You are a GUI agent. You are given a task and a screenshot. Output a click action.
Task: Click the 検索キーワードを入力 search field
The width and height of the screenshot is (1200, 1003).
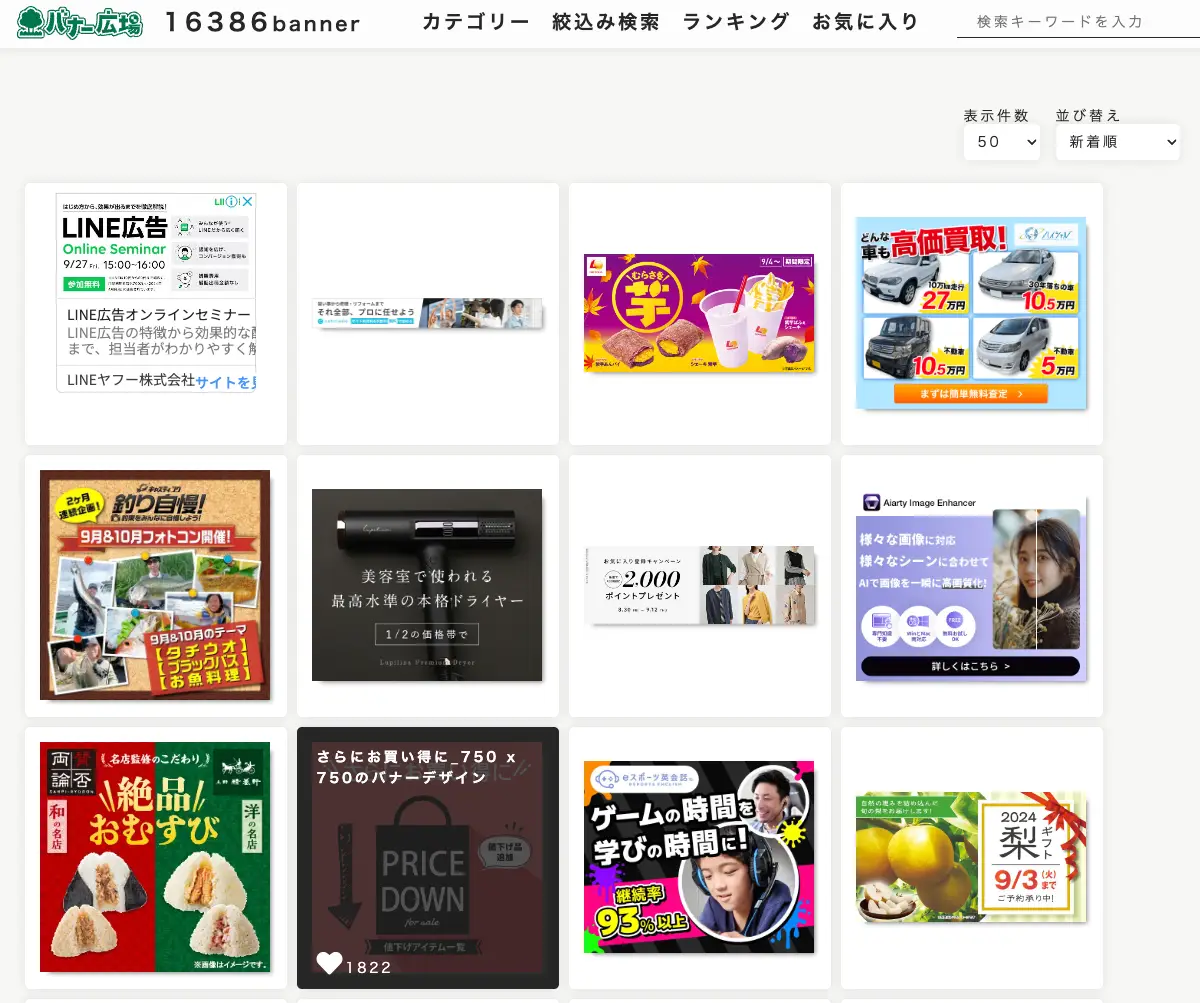(1075, 21)
